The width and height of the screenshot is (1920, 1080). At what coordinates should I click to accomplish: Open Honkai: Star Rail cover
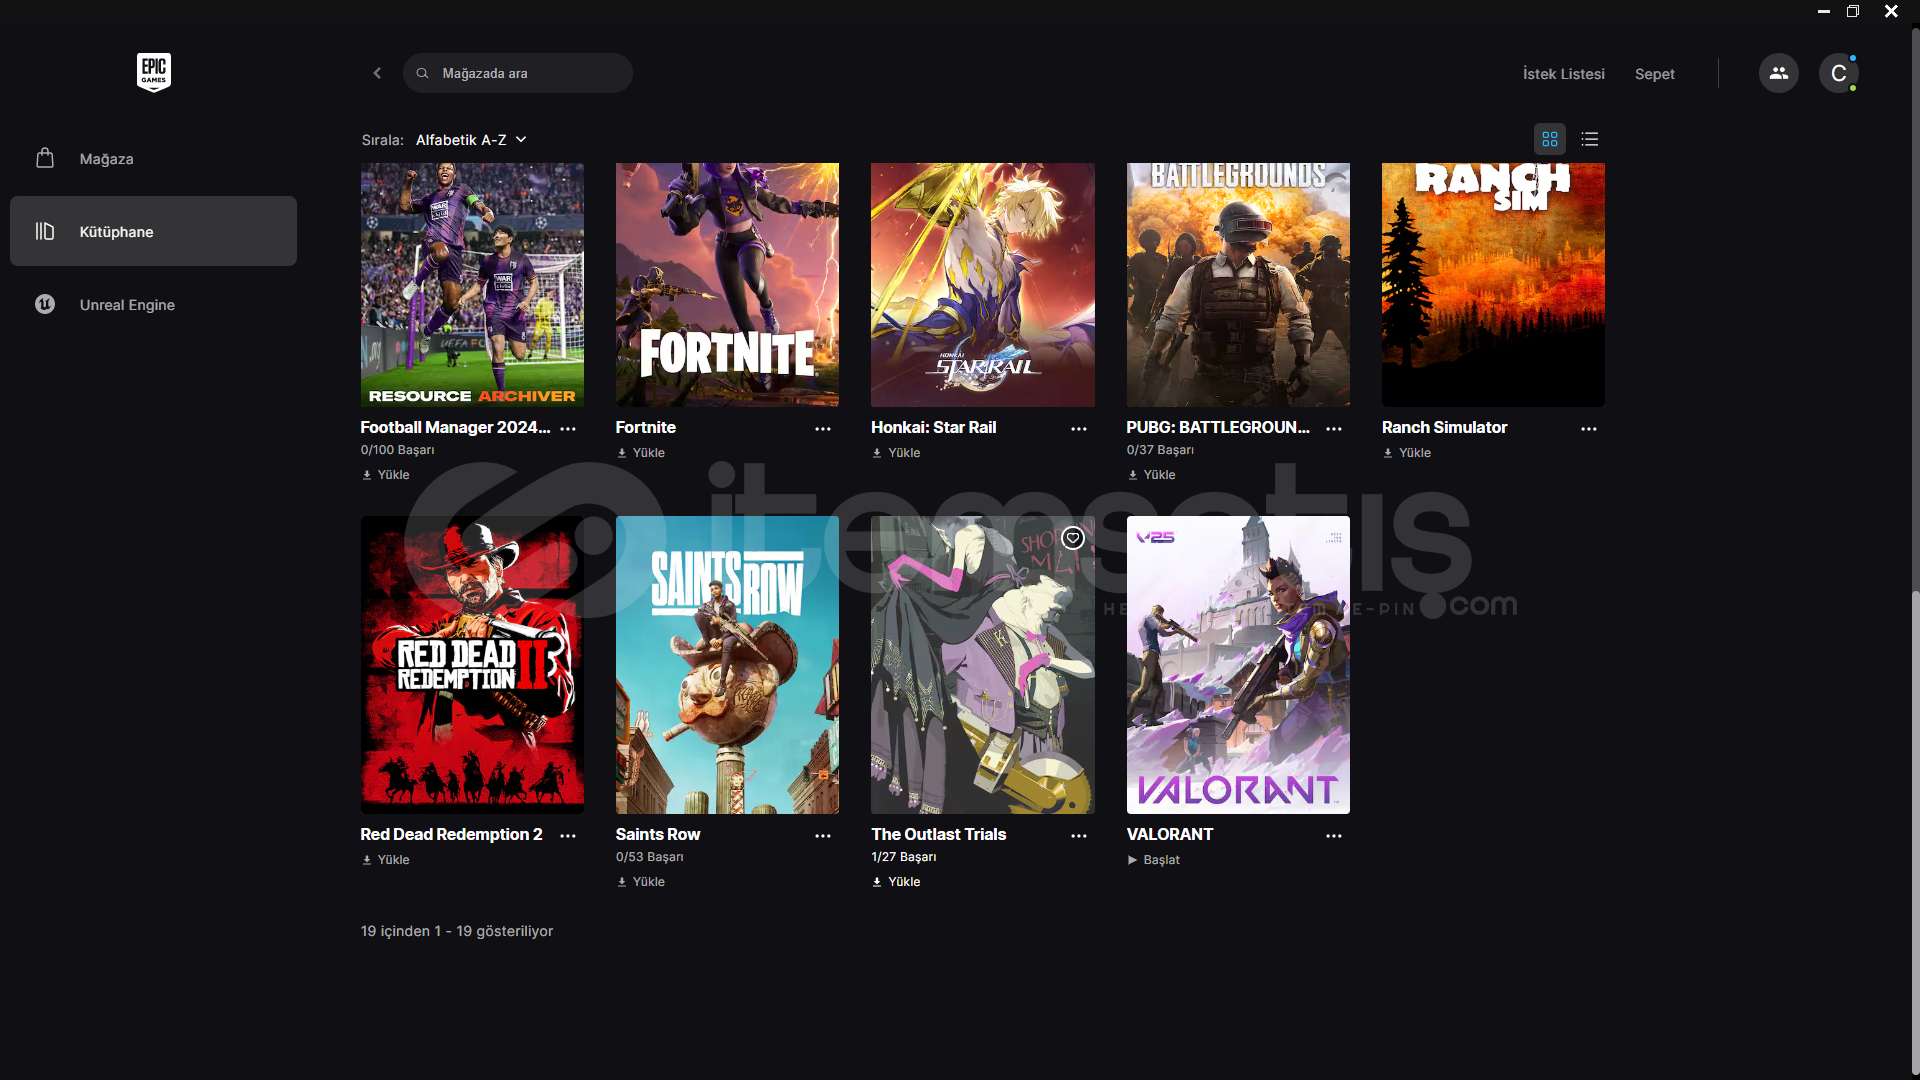pyautogui.click(x=983, y=285)
